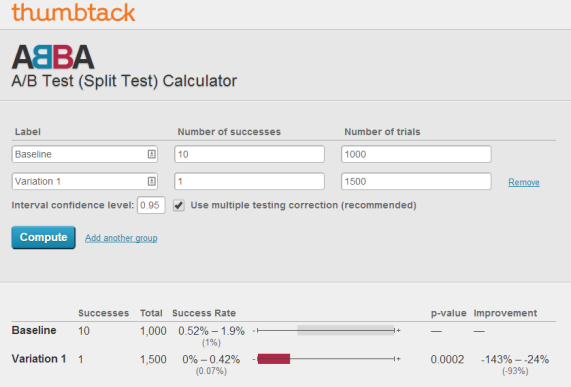Edit the interval confidence level field
The image size is (571, 387).
tap(151, 205)
